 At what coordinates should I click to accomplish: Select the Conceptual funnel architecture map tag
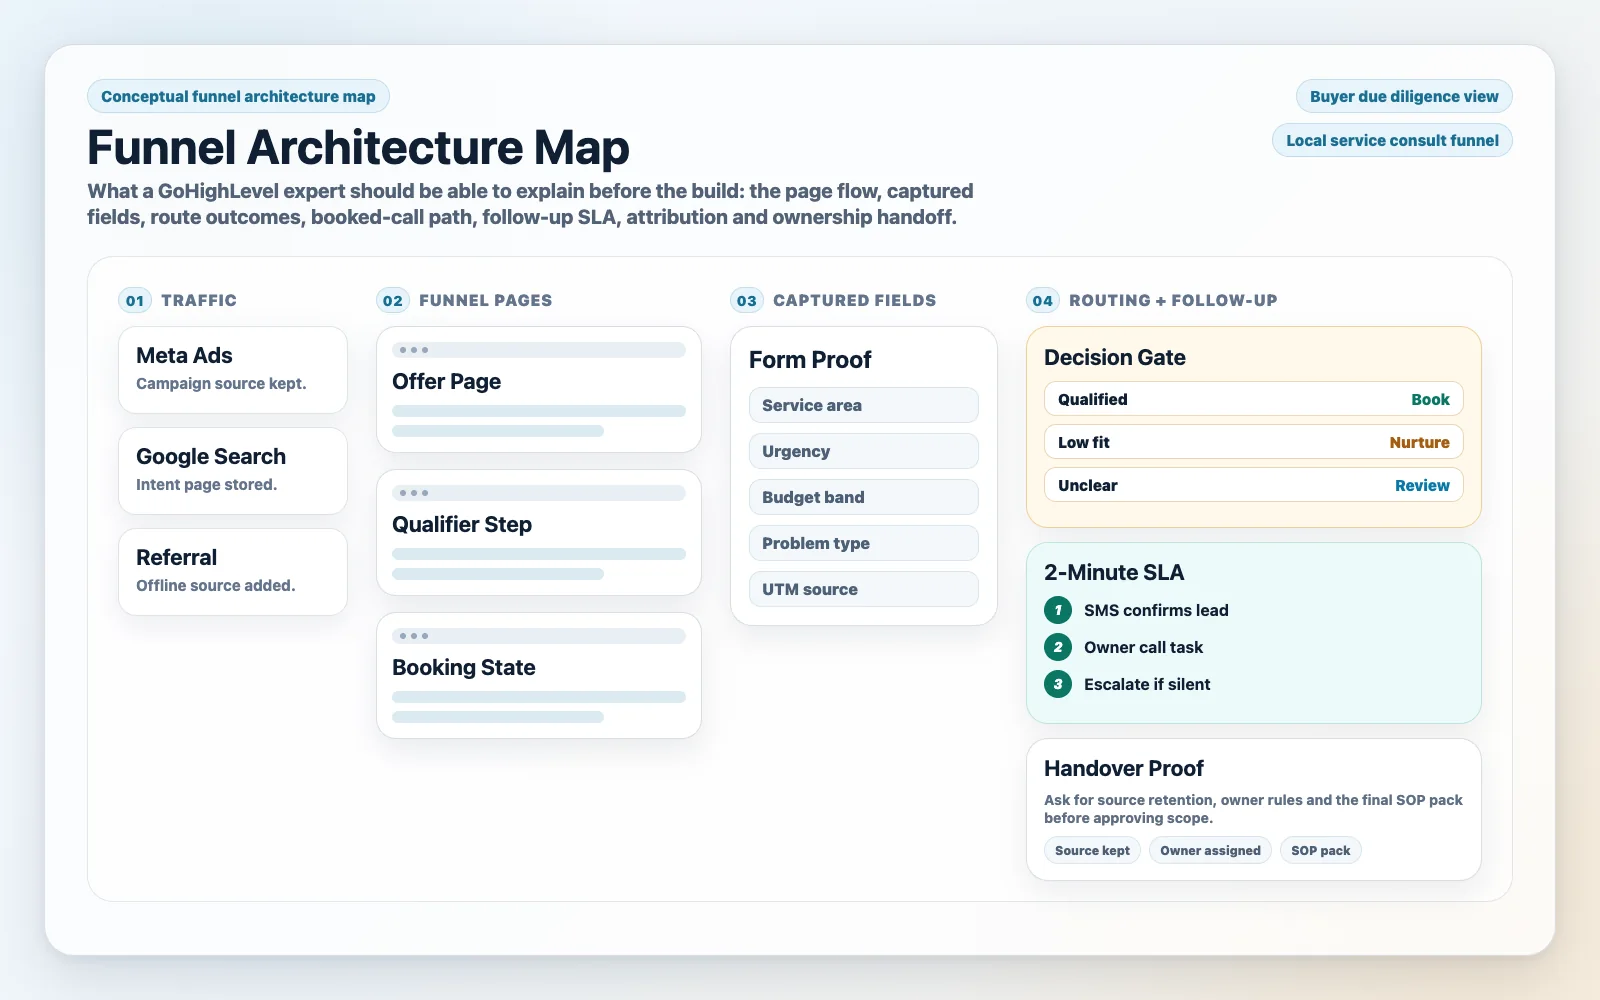click(238, 96)
